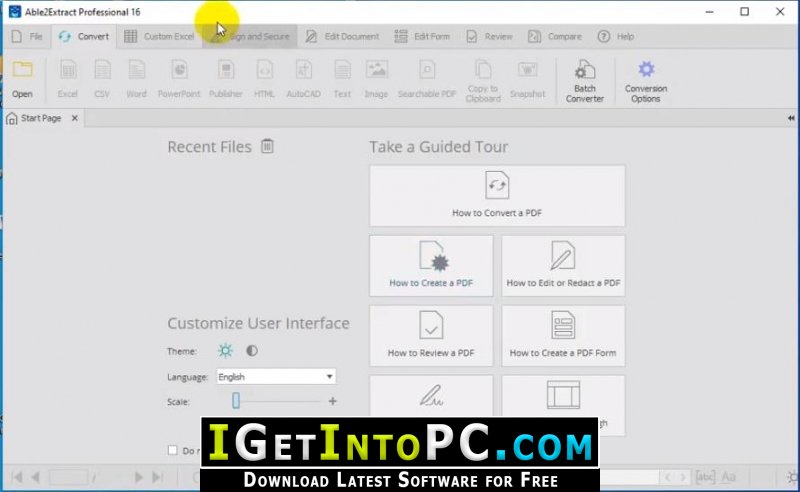Expand the Language dropdown showing English
This screenshot has height=492, width=800.
pyautogui.click(x=276, y=377)
